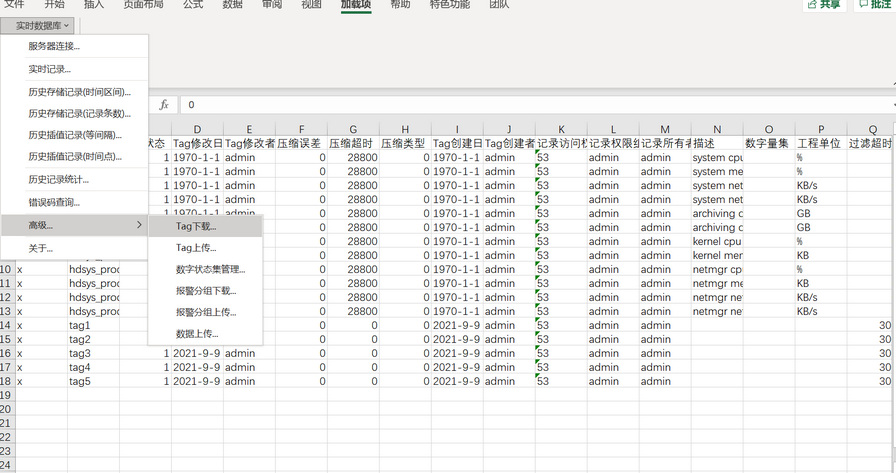Click the 工程单位 header cell
The height and width of the screenshot is (473, 896).
(821, 143)
